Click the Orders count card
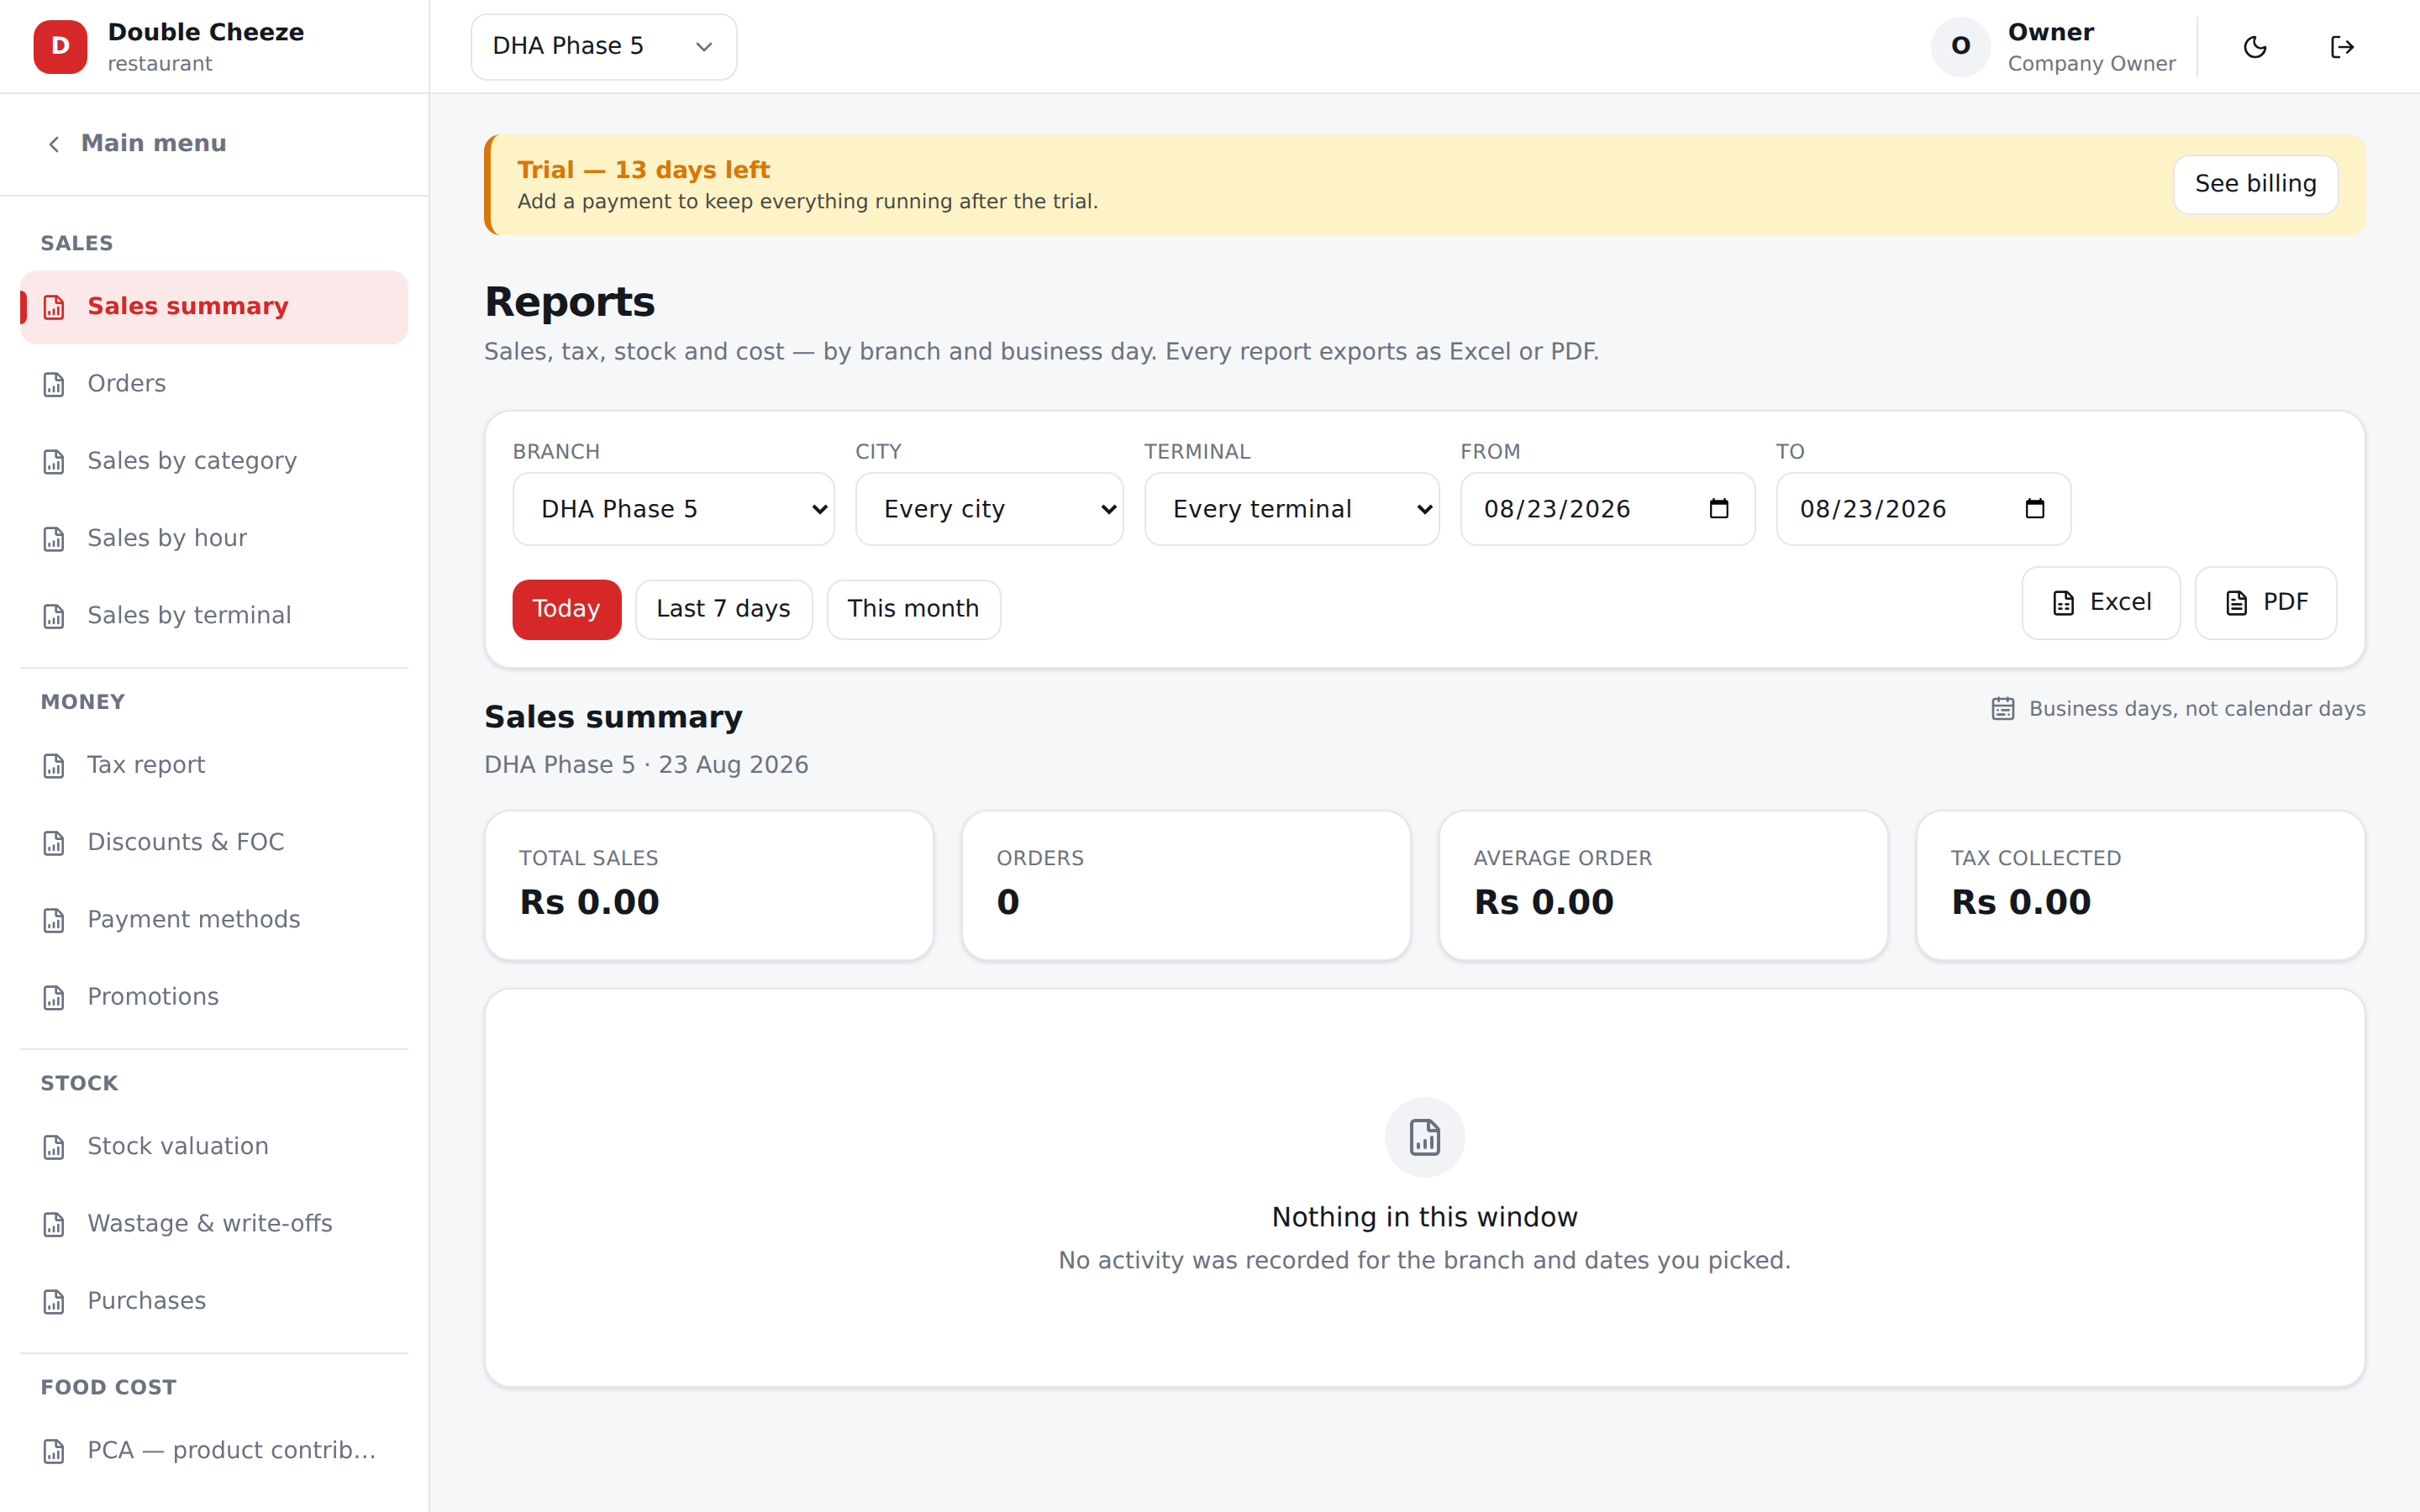 [1186, 885]
